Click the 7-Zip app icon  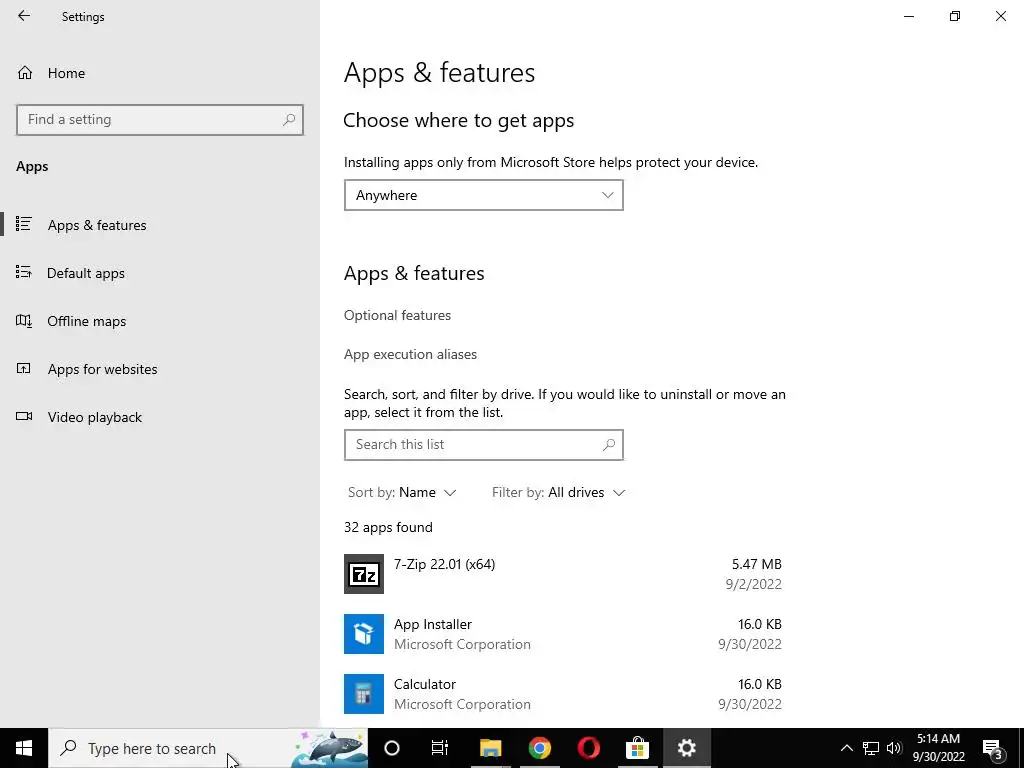click(x=364, y=574)
